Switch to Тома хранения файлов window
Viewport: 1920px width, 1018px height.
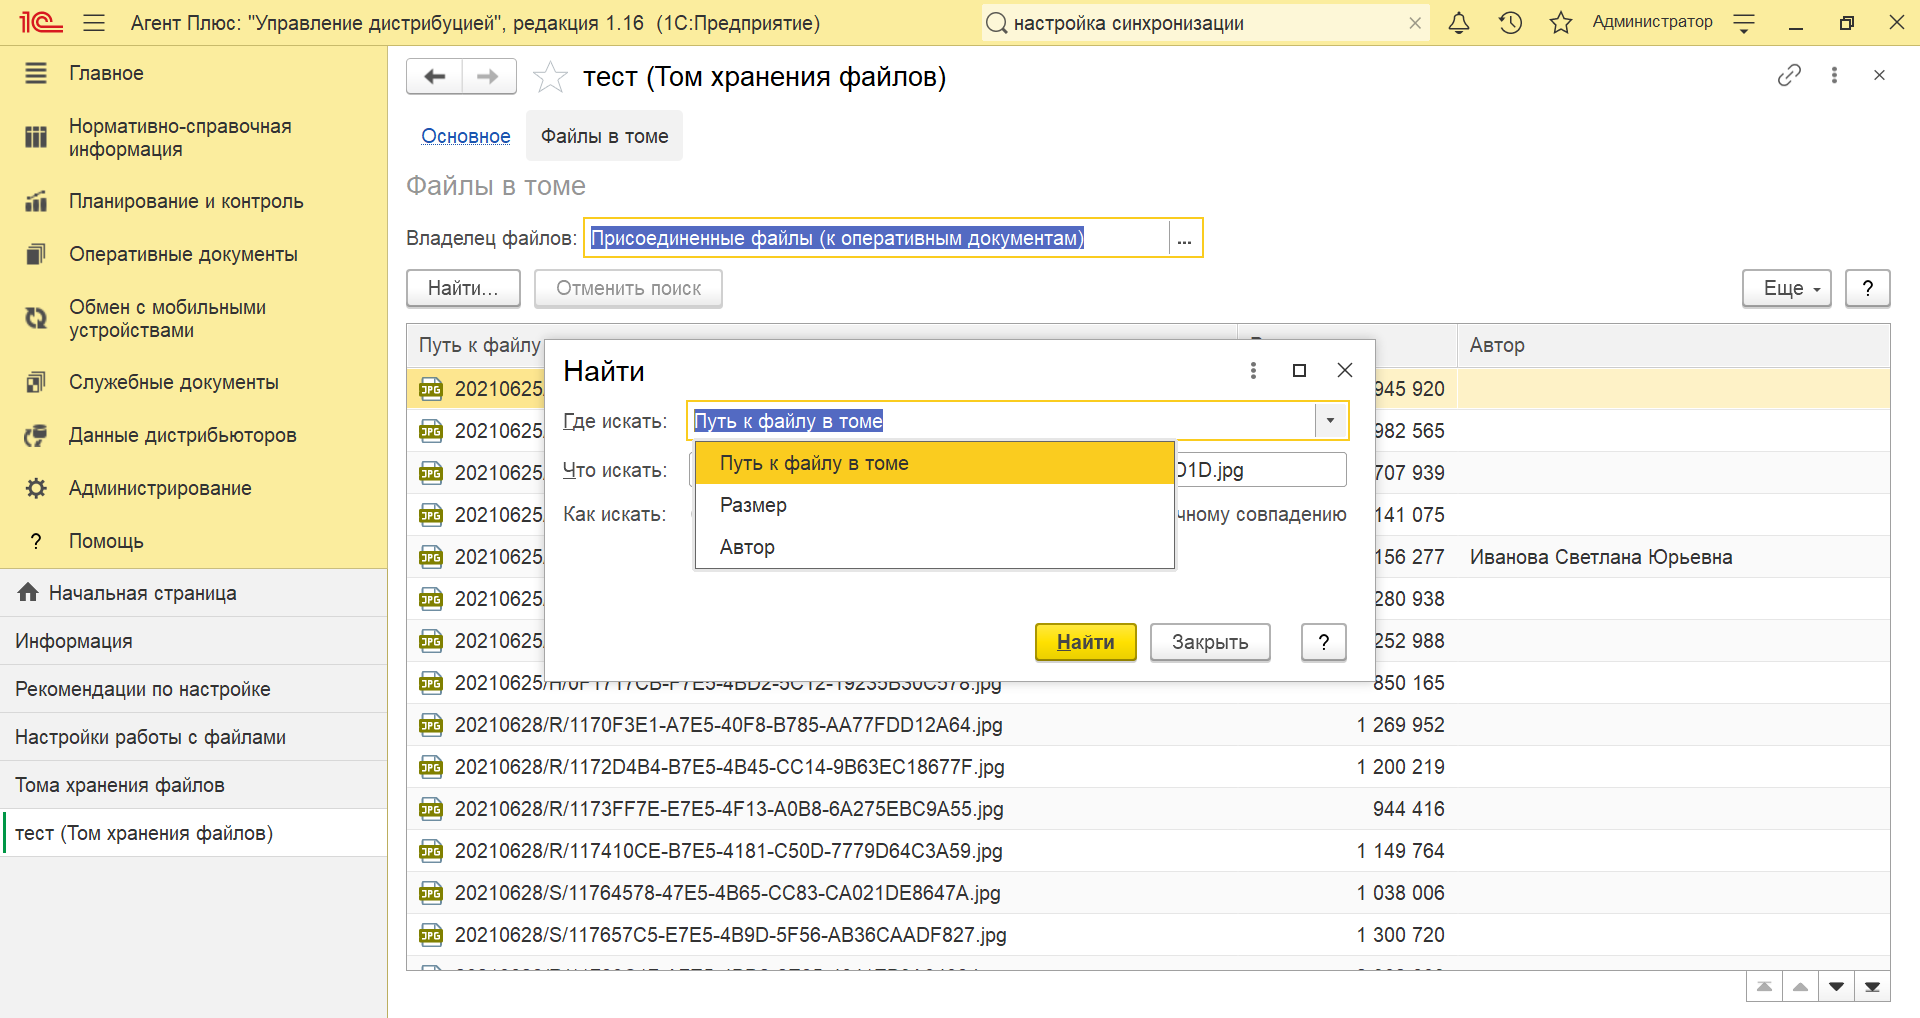click(x=193, y=785)
